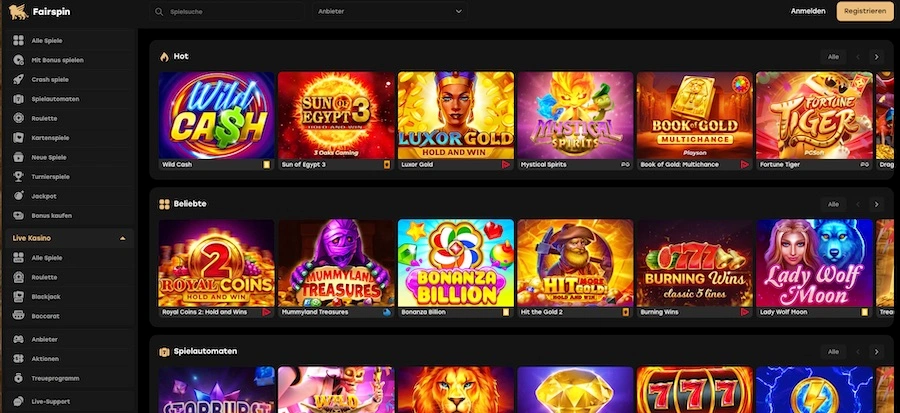Click the Crash spiele rocket icon
Image resolution: width=900 pixels, height=413 pixels.
[19, 79]
